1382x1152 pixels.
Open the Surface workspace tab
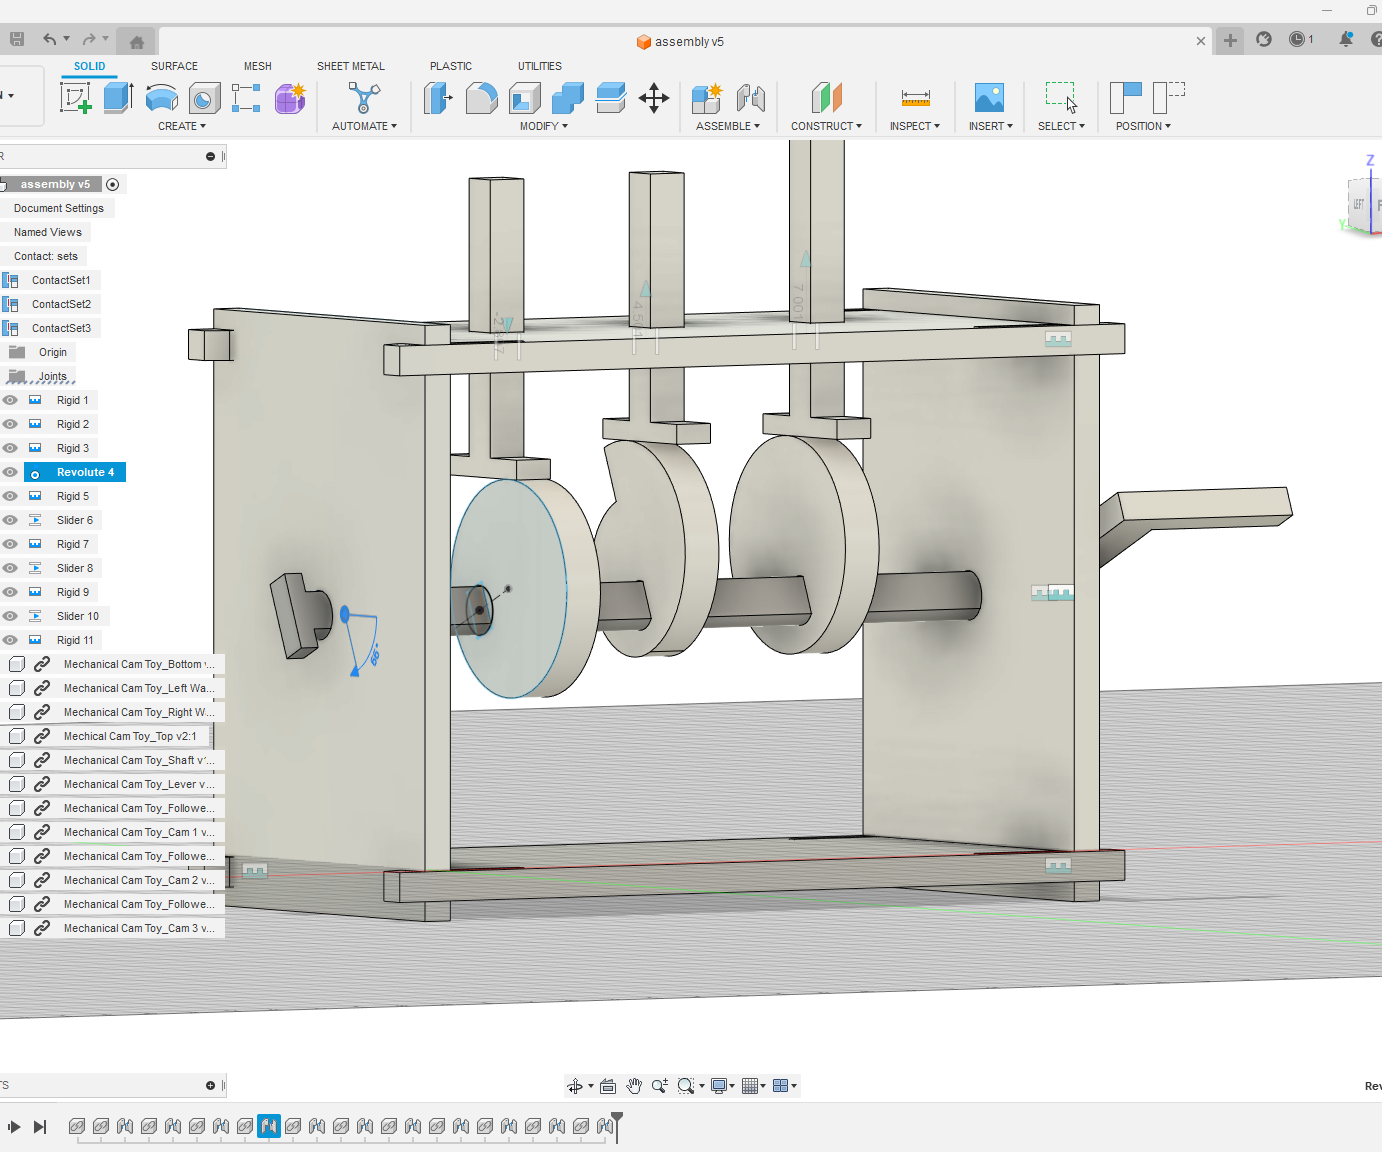(x=174, y=66)
